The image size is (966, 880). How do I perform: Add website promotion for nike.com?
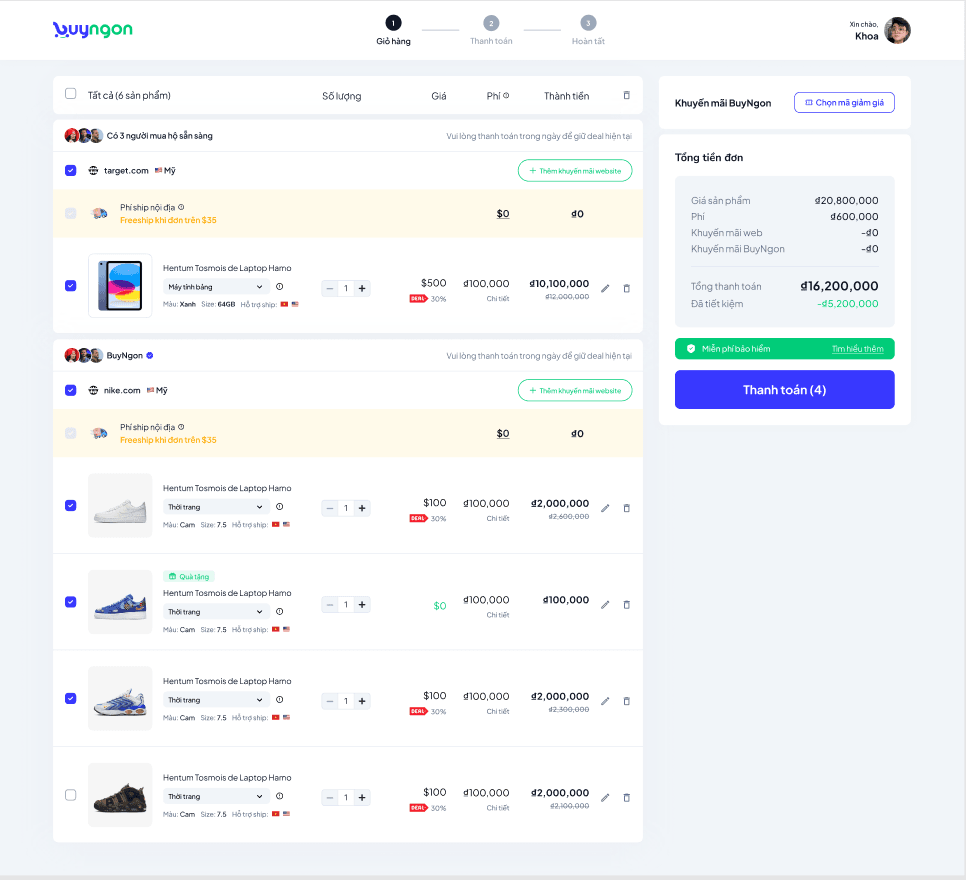click(x=575, y=390)
